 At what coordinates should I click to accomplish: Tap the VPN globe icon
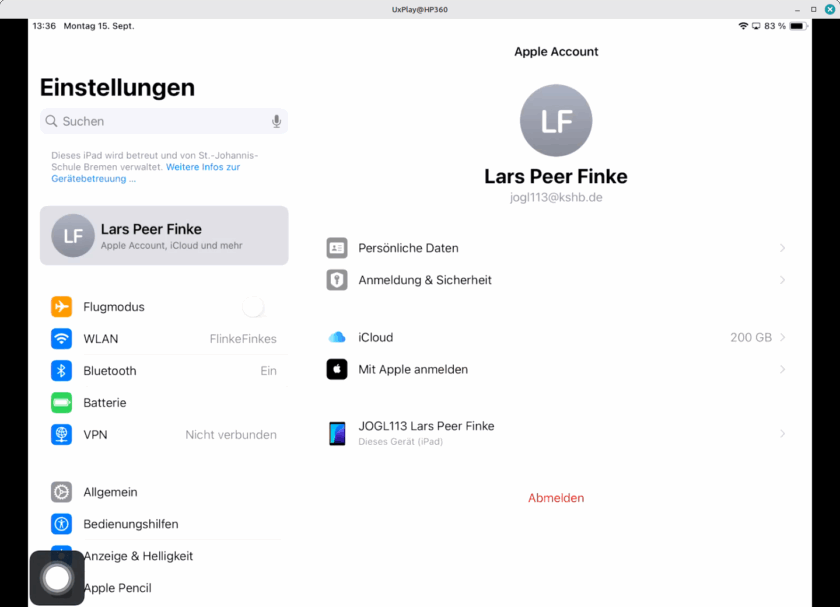[62, 434]
